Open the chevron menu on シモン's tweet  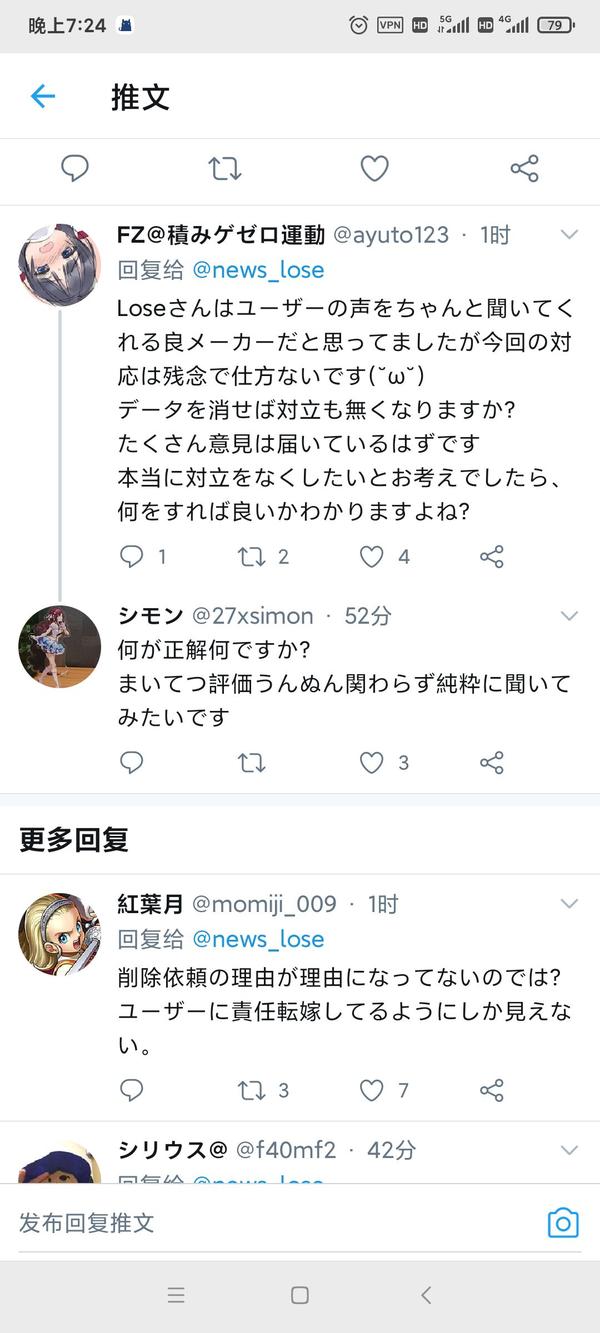569,615
